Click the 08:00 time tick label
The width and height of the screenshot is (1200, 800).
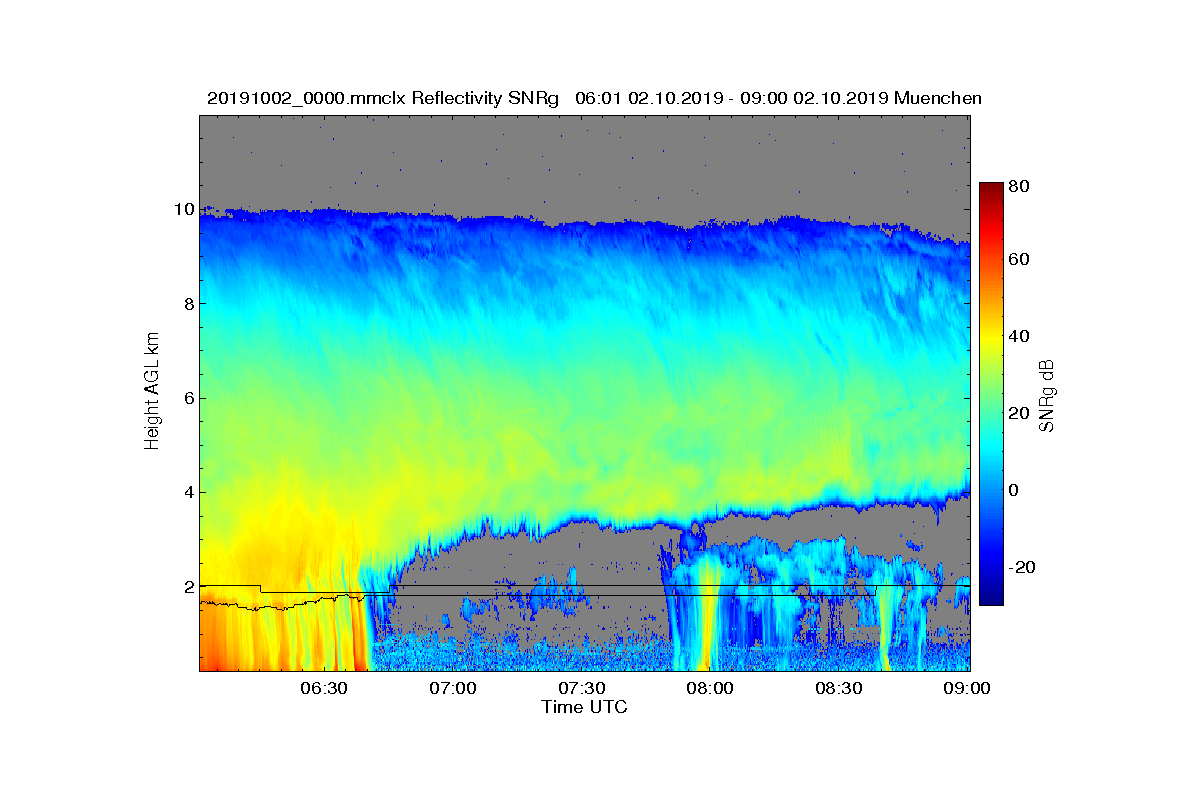[711, 689]
